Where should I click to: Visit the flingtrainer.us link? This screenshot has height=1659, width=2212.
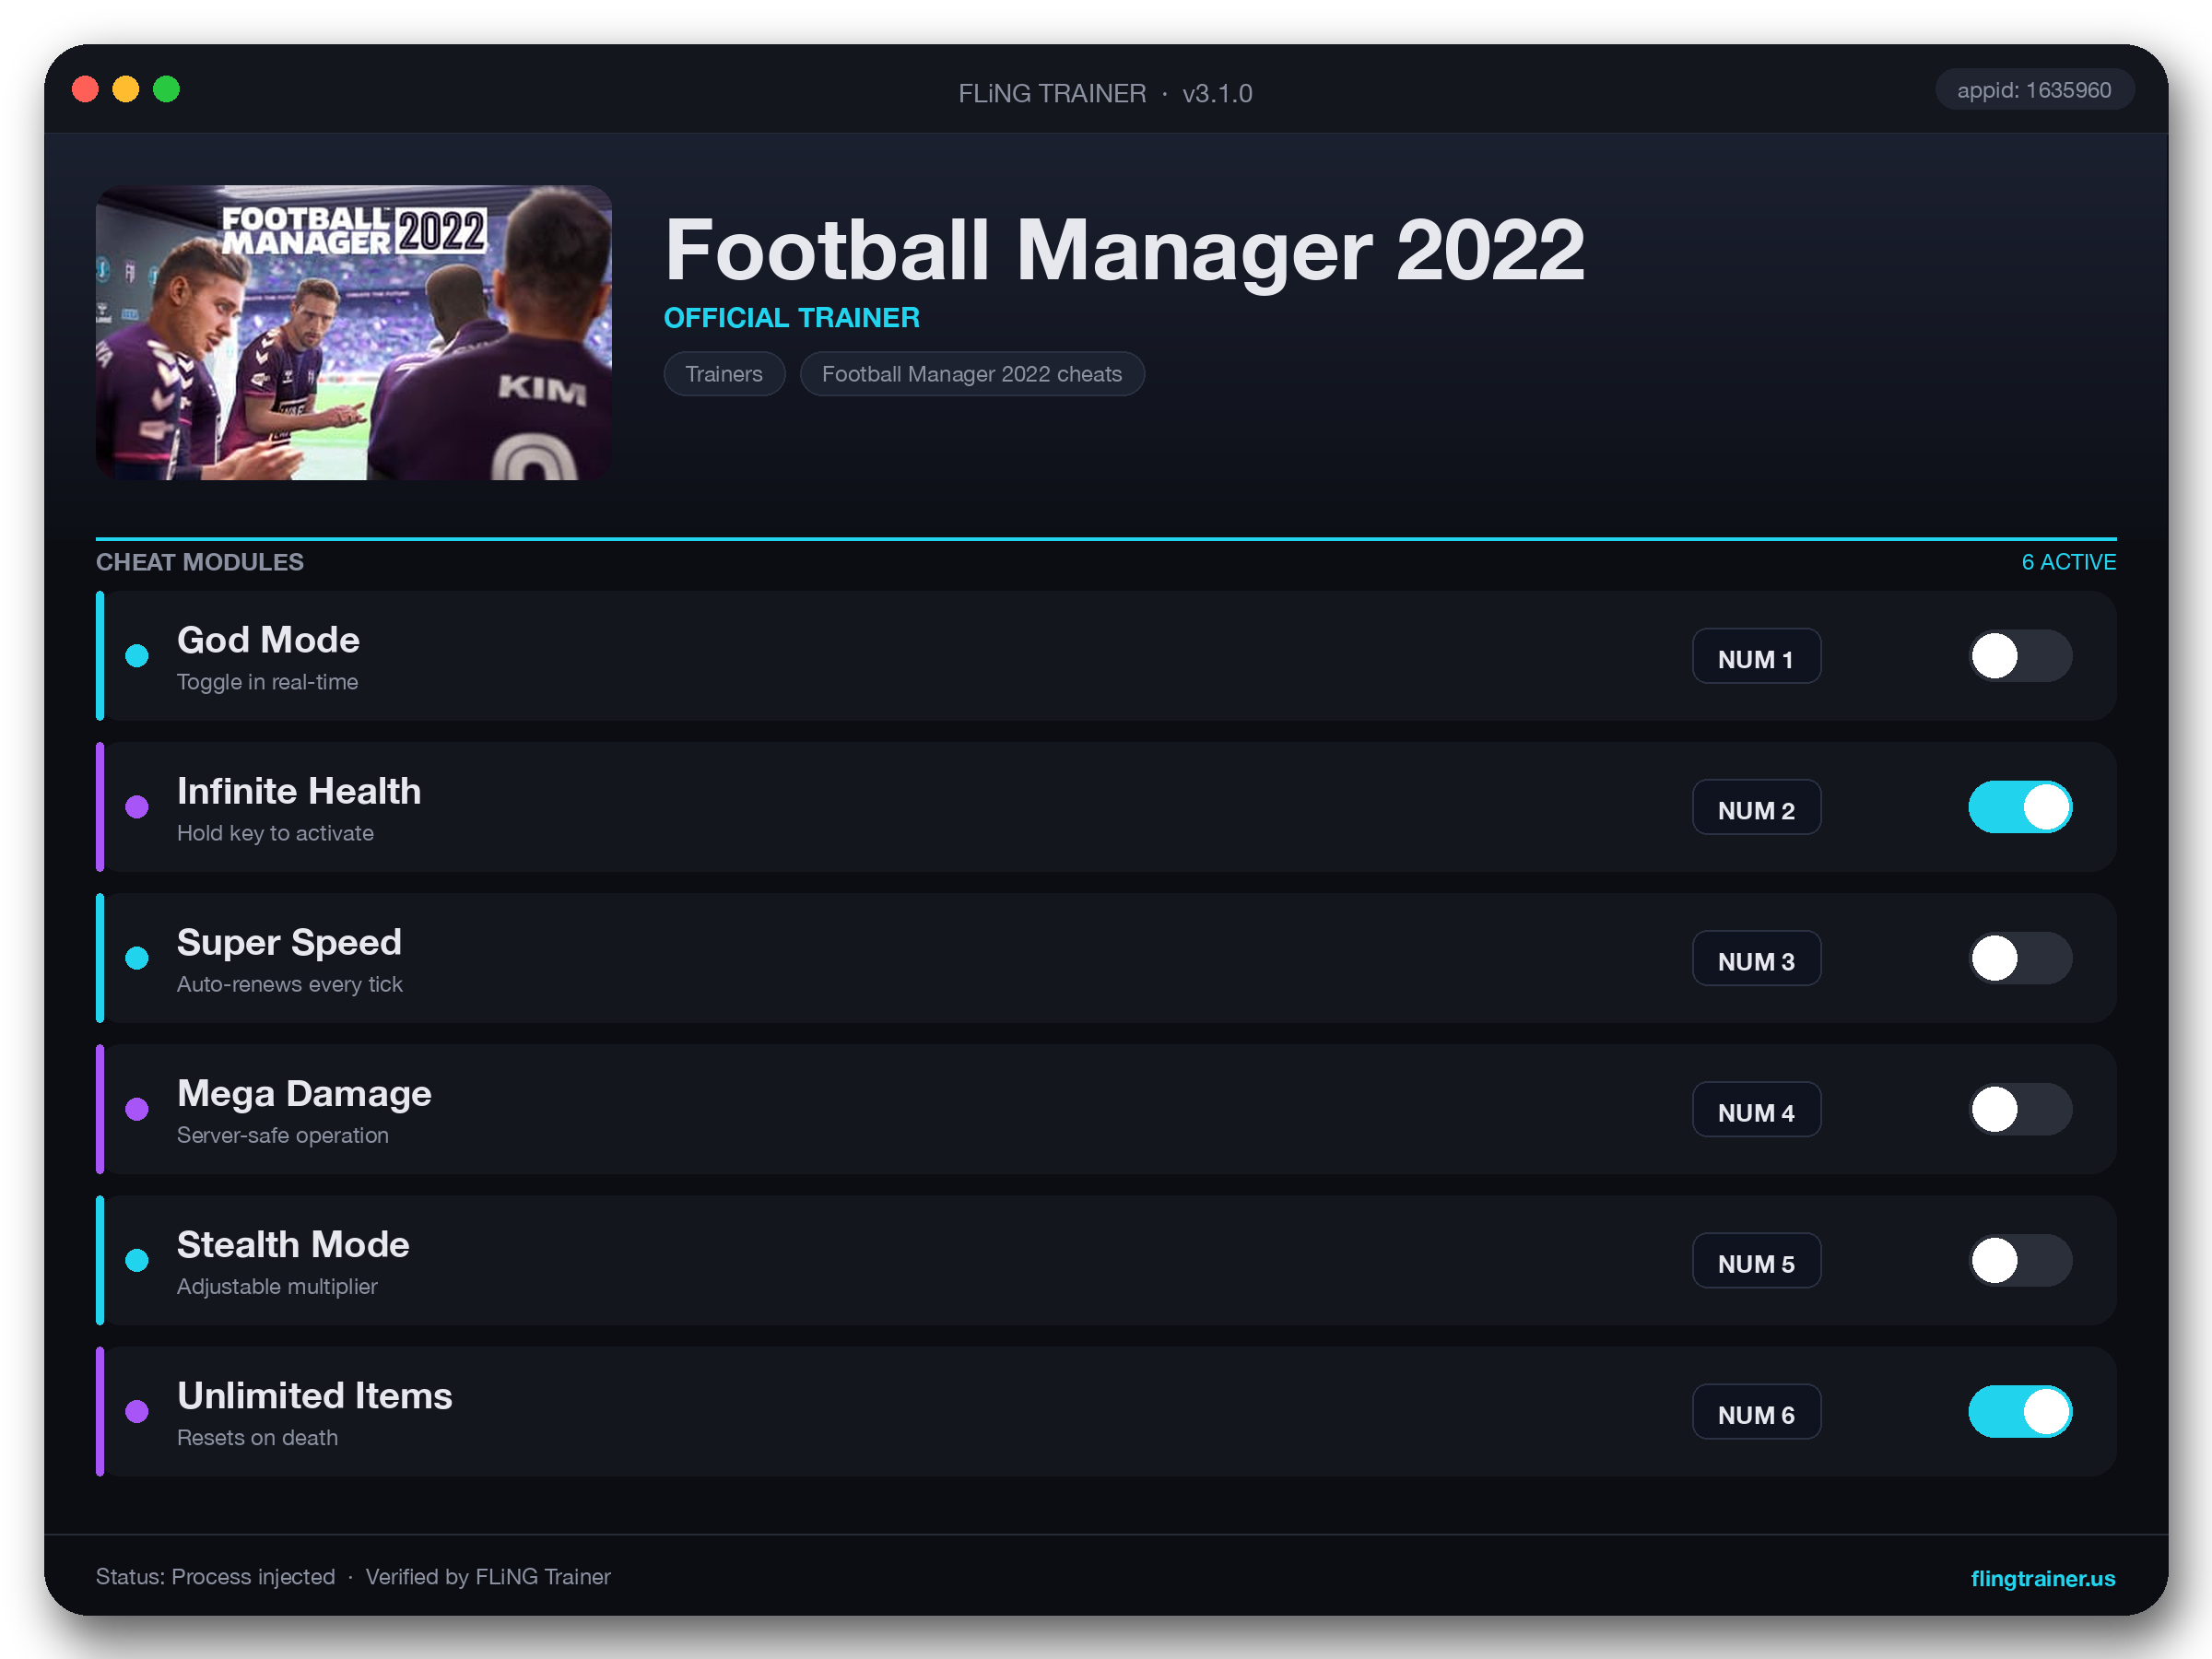pos(2043,1577)
